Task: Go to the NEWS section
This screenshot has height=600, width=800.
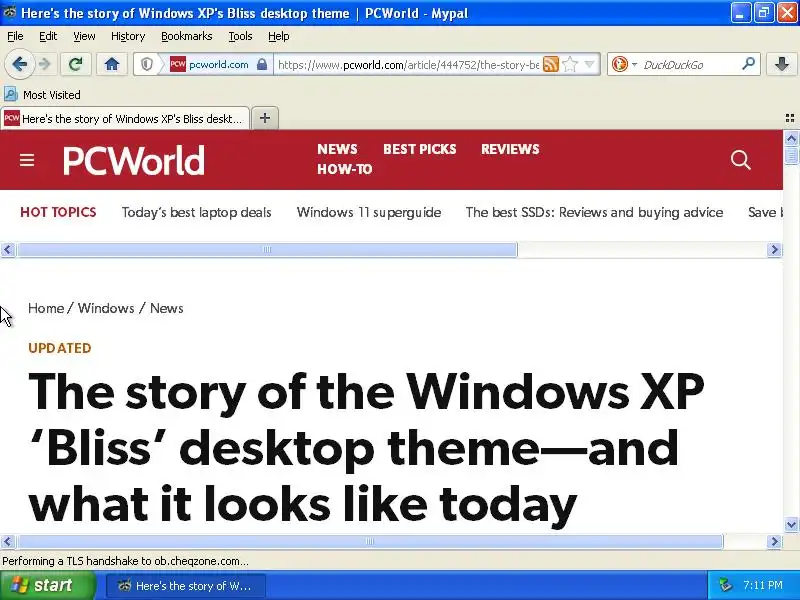Action: click(x=337, y=149)
